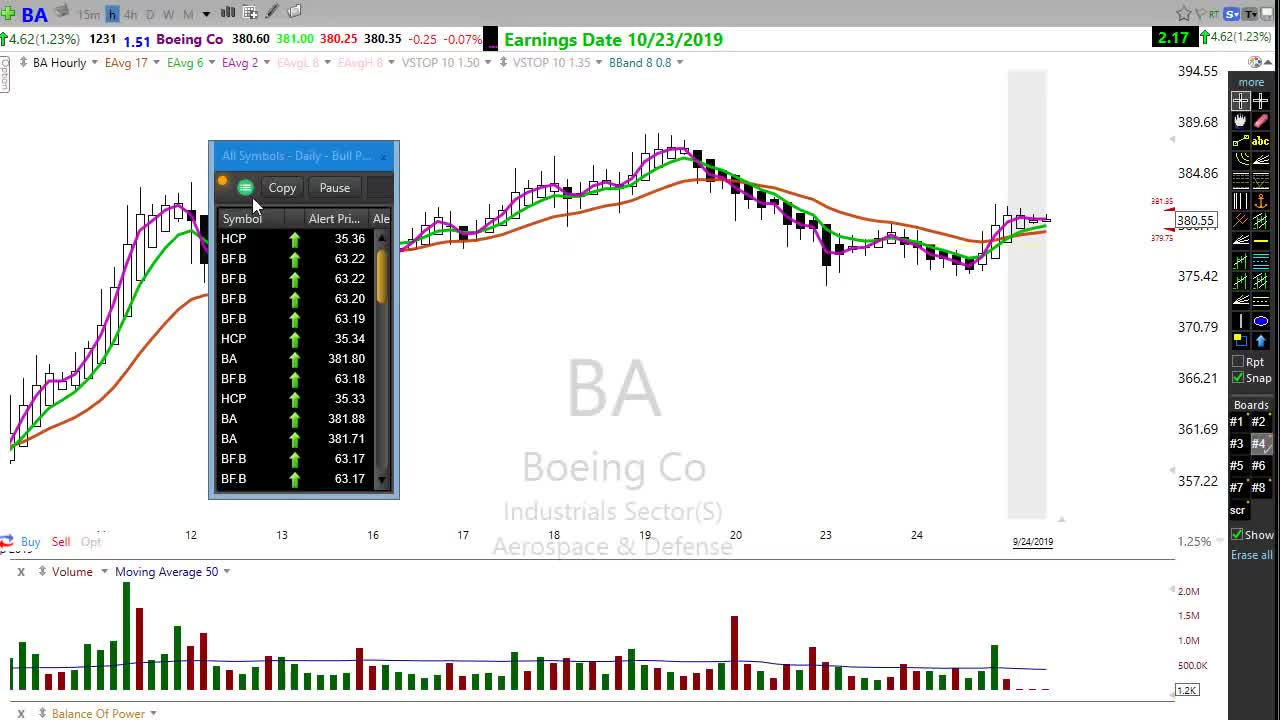The image size is (1280, 720).
Task: Click the pencil drawing tools icon
Action: click(272, 12)
